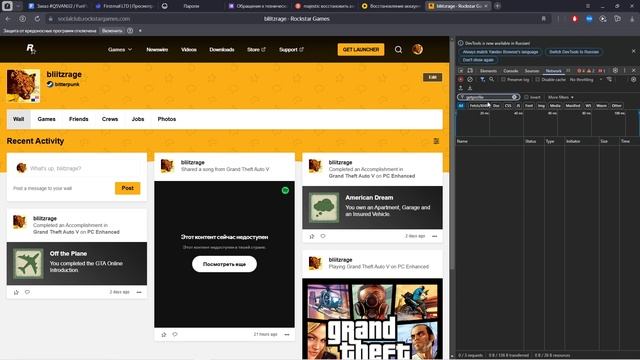Like the American Dream post
This screenshot has width=640, height=360.
[312, 236]
